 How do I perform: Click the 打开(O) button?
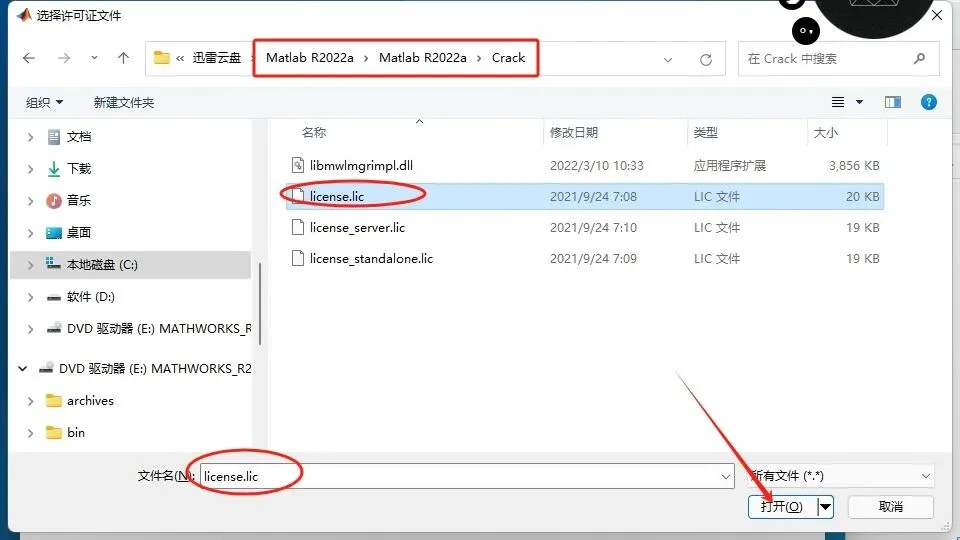(x=782, y=506)
